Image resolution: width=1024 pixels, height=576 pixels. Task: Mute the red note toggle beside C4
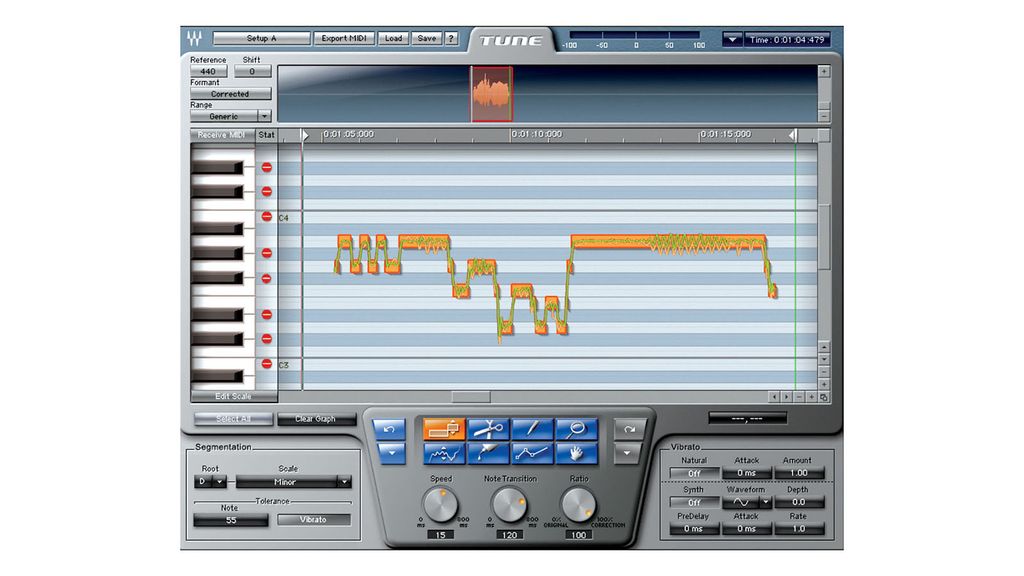tap(265, 214)
